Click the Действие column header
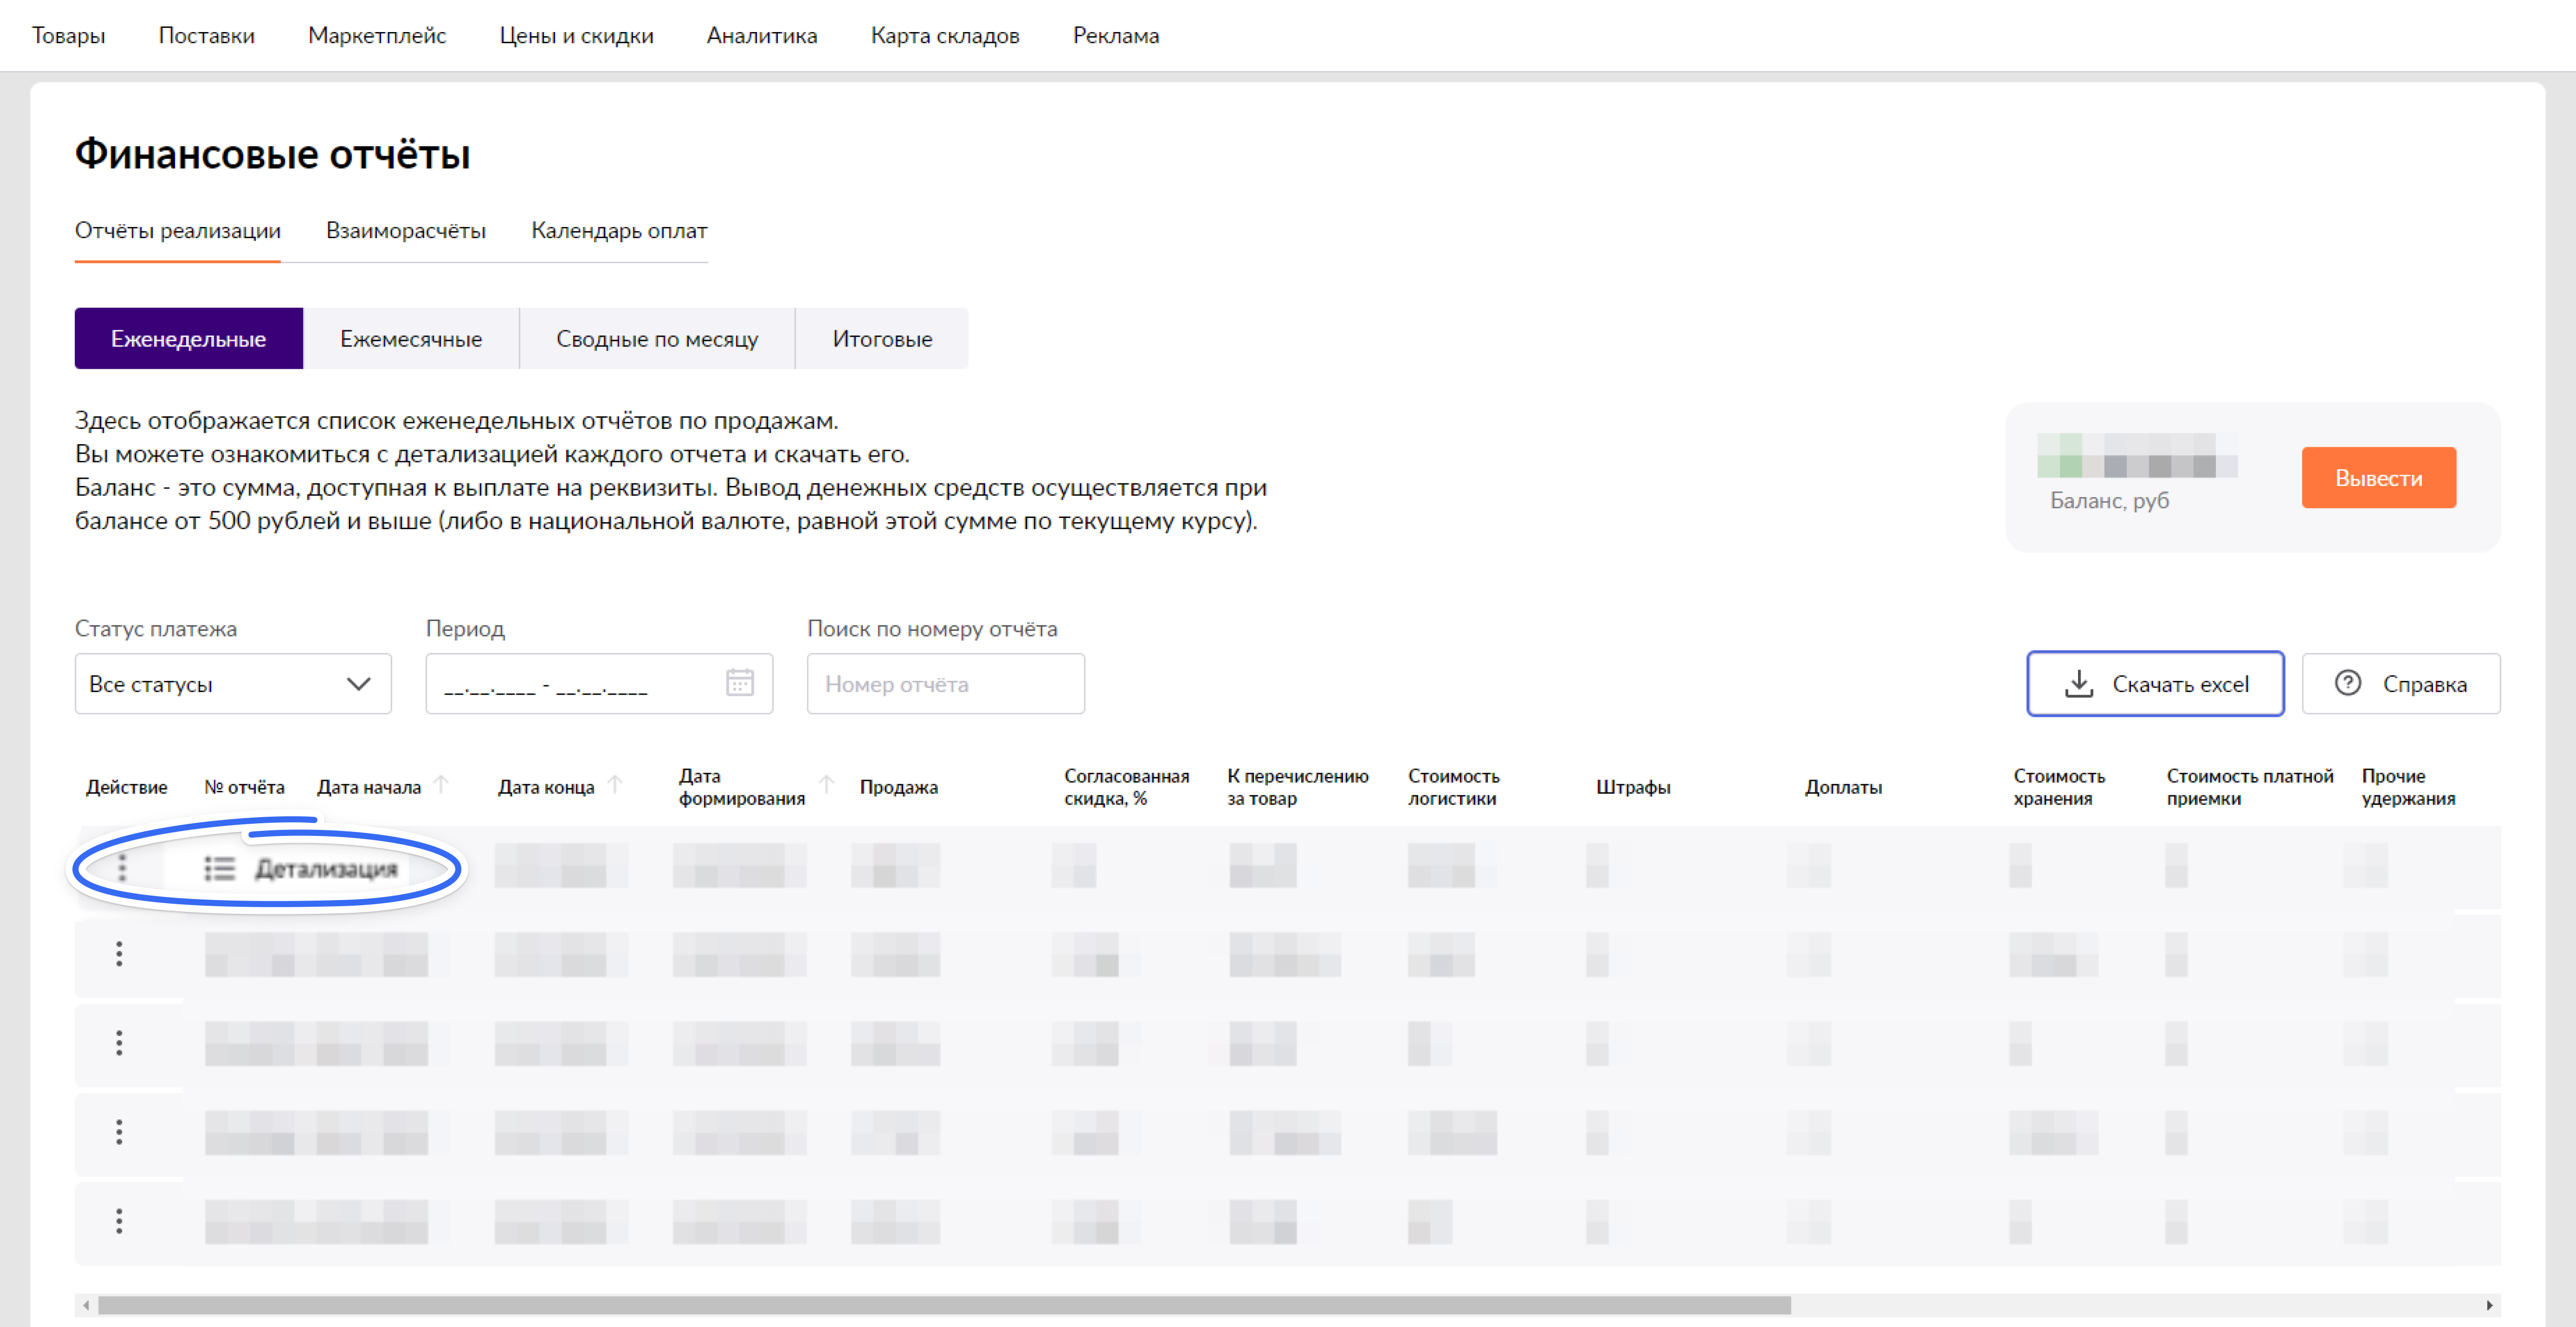This screenshot has height=1327, width=2576. coord(126,787)
